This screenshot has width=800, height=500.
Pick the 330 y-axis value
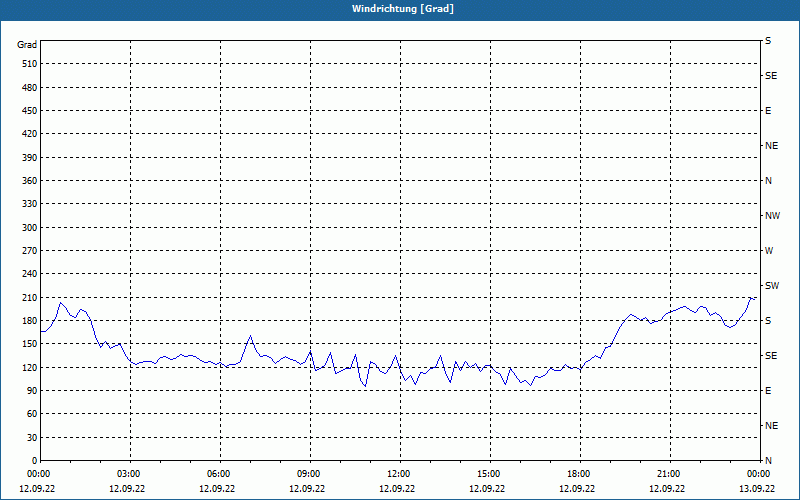pos(30,204)
